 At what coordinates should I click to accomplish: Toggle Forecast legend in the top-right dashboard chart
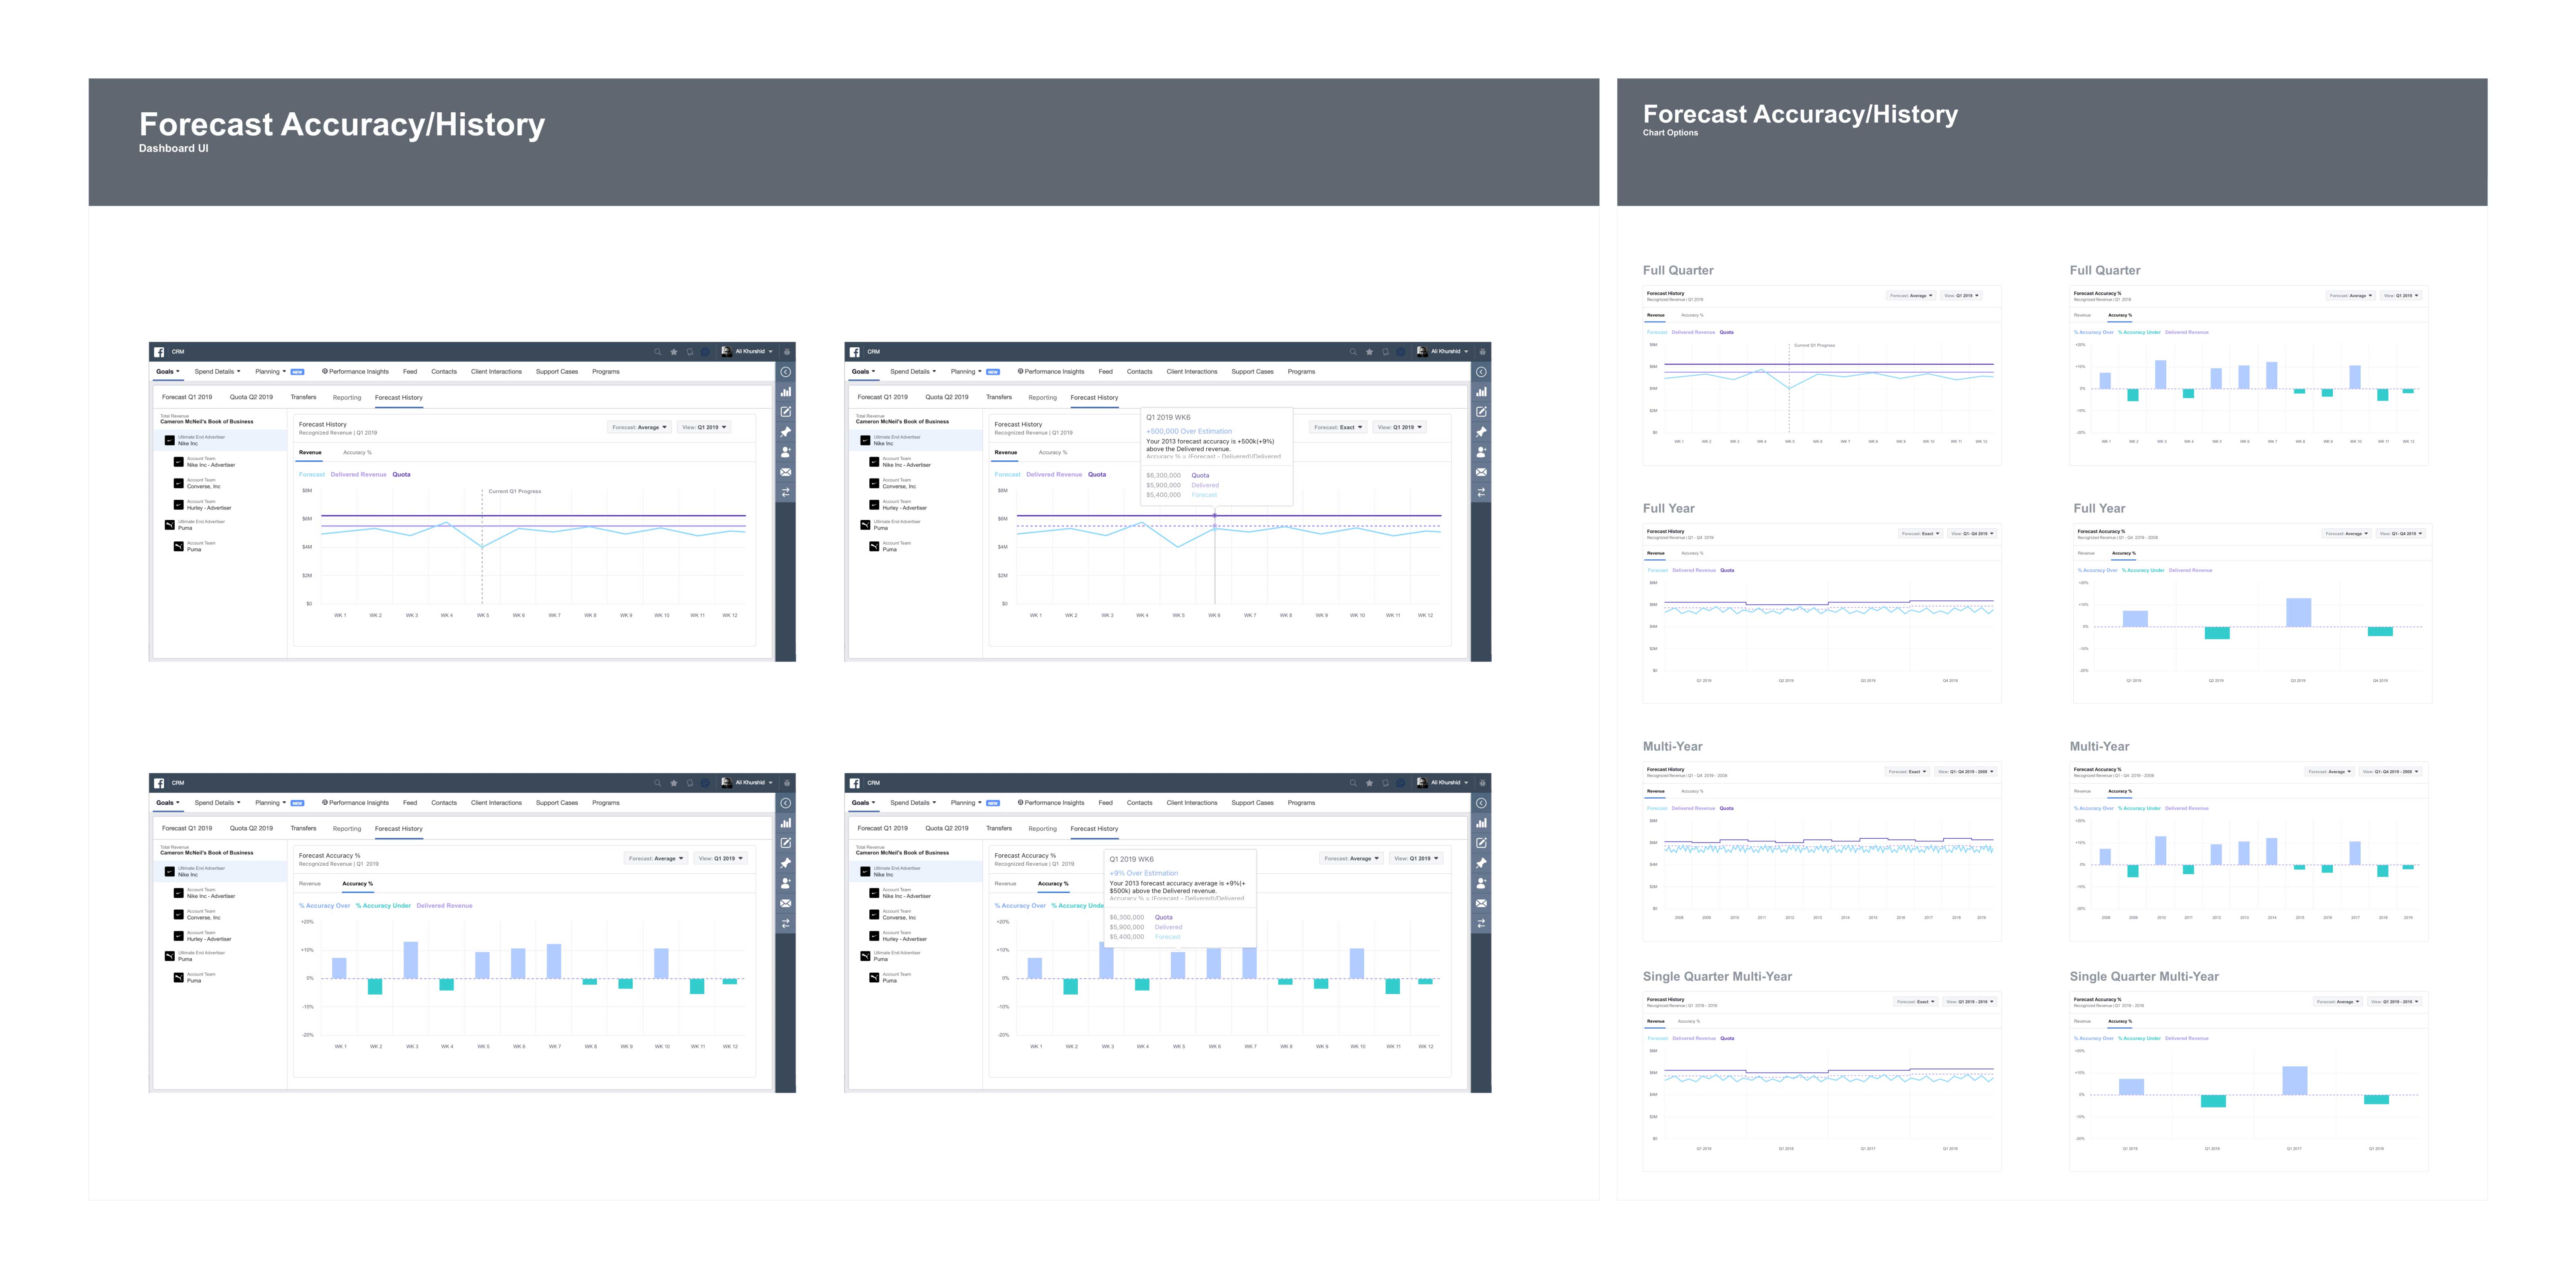pos(1008,475)
